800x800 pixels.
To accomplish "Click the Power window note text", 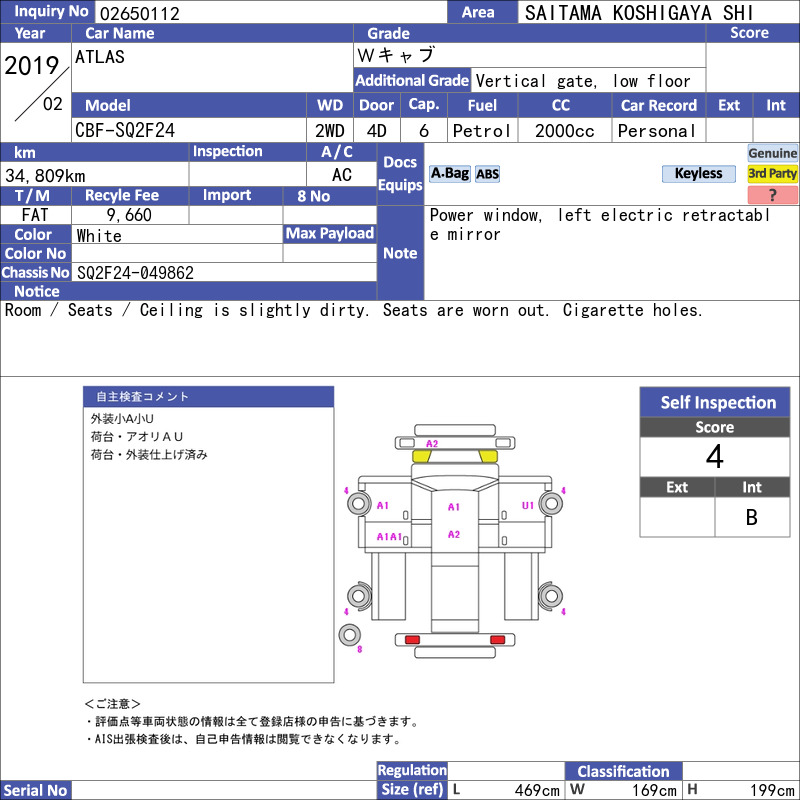I will coord(600,224).
